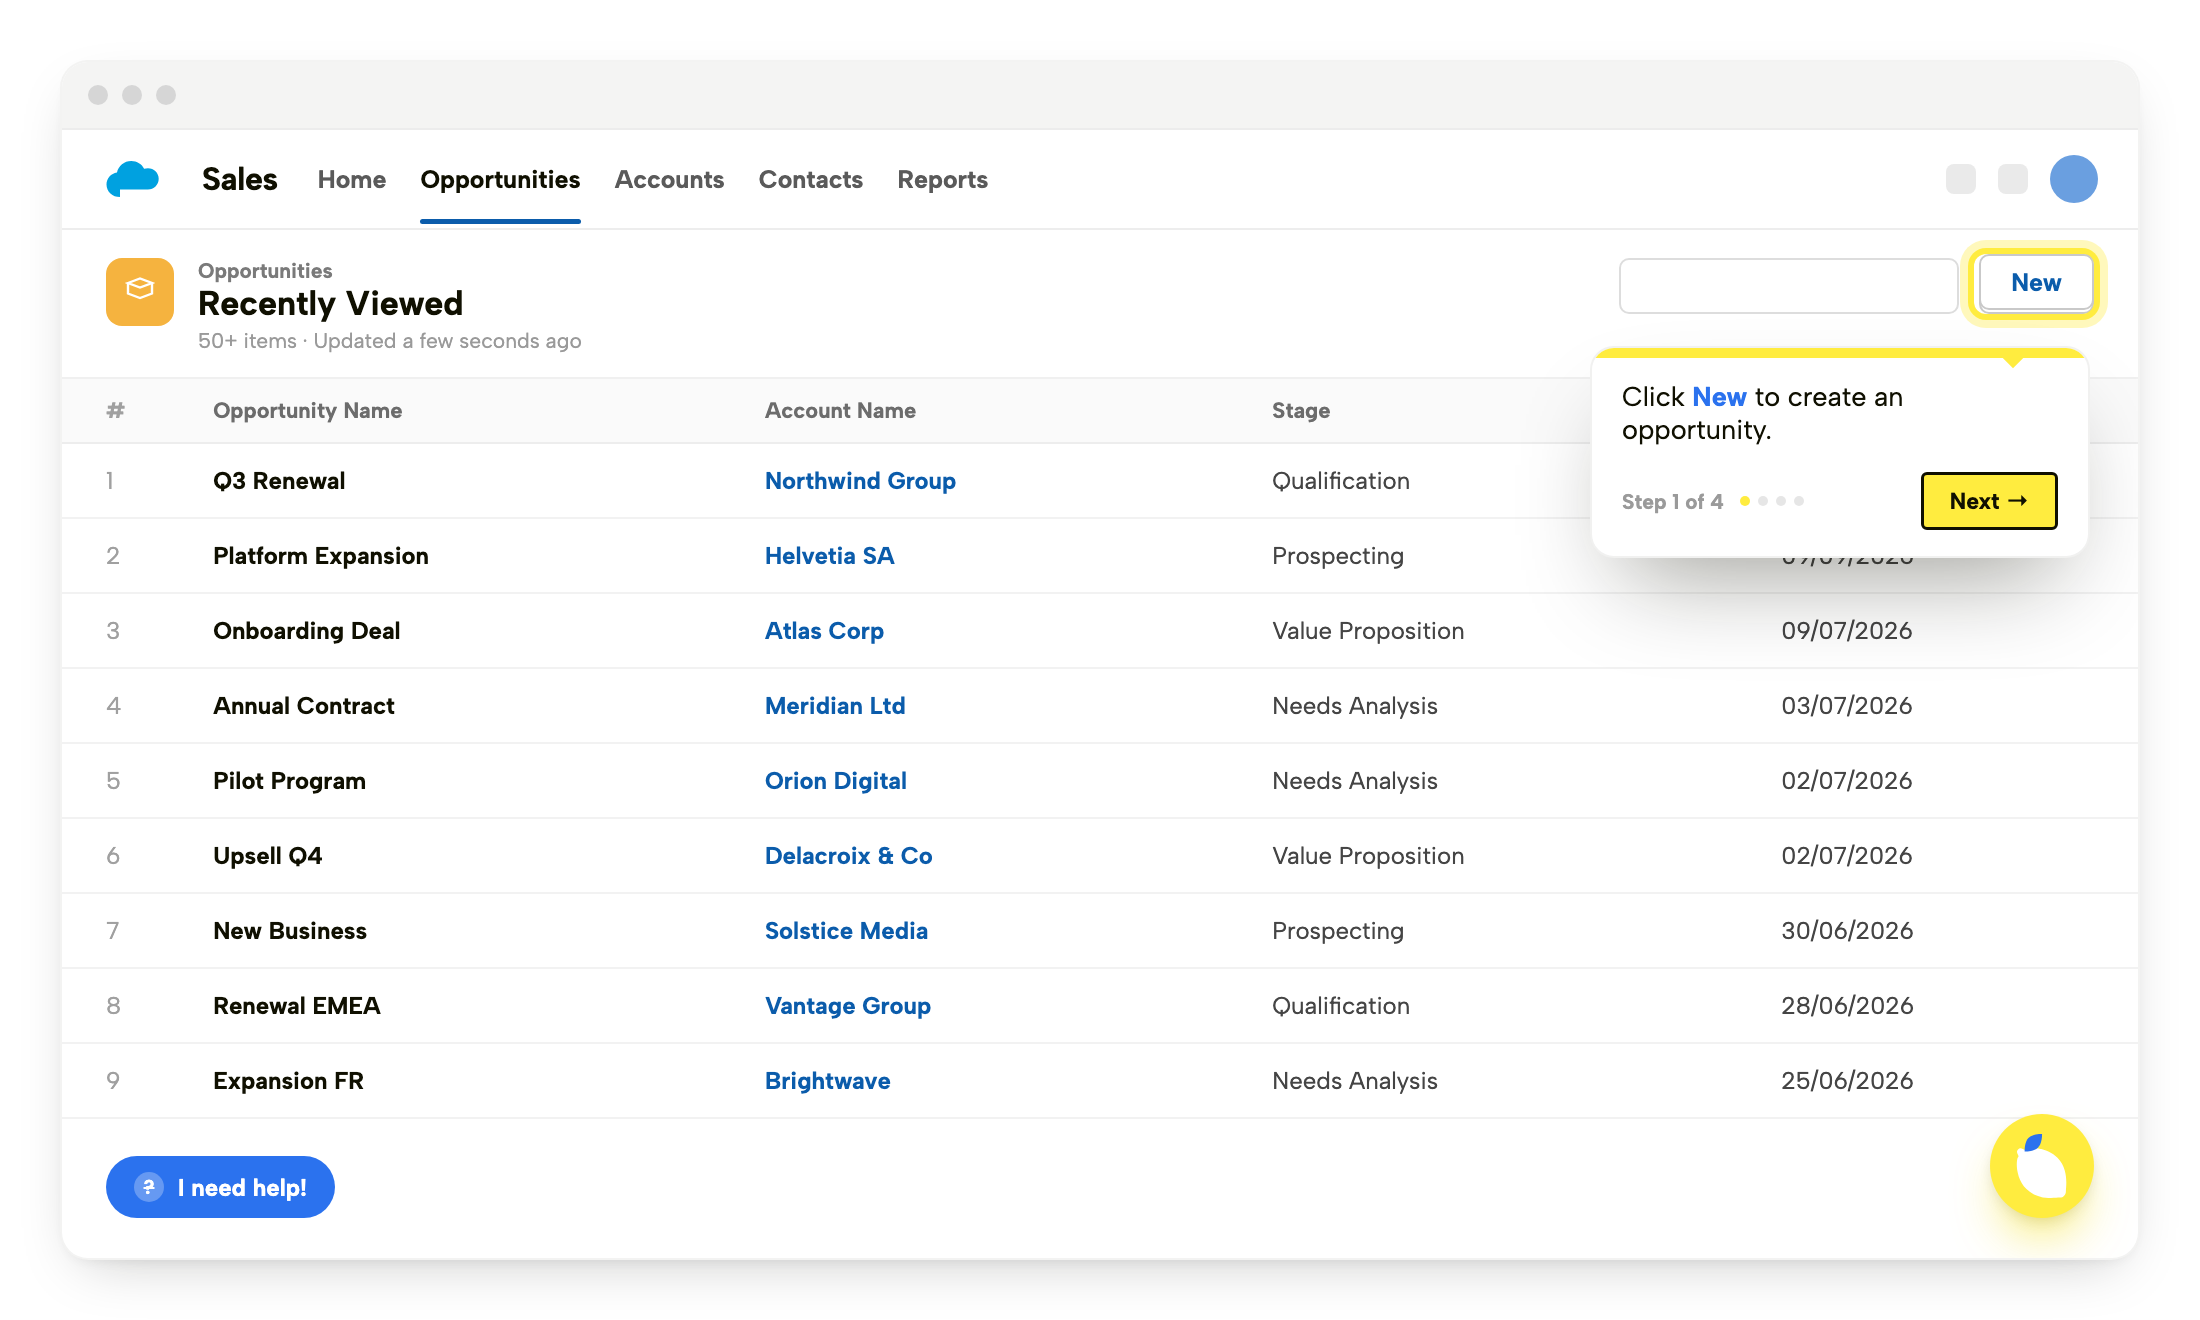Image resolution: width=2200 pixels, height=1320 pixels.
Task: Click Value Proposition stage in Upsell Q4 row
Action: [x=1368, y=856]
